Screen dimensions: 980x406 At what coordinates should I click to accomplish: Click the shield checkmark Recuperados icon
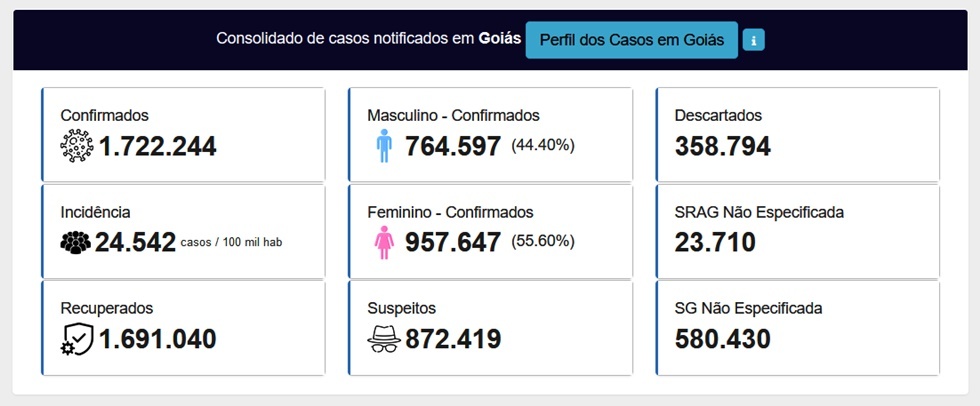tap(77, 339)
